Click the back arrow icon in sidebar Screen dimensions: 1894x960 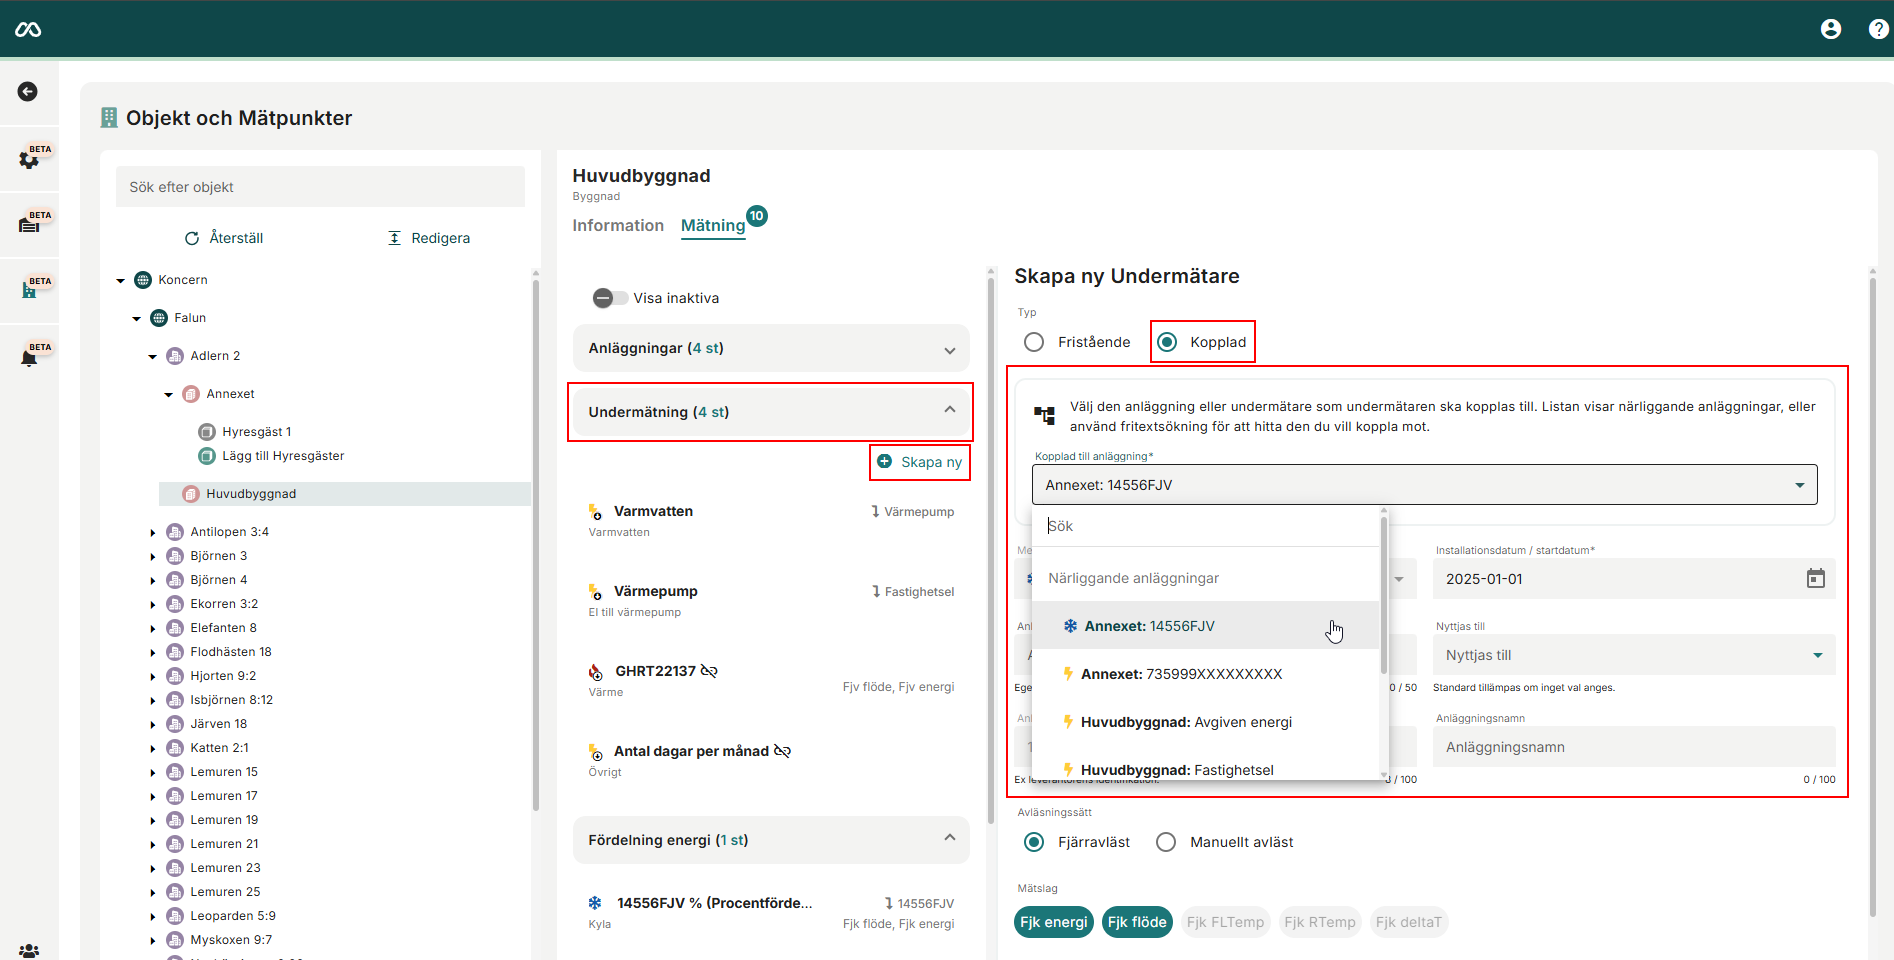28,92
